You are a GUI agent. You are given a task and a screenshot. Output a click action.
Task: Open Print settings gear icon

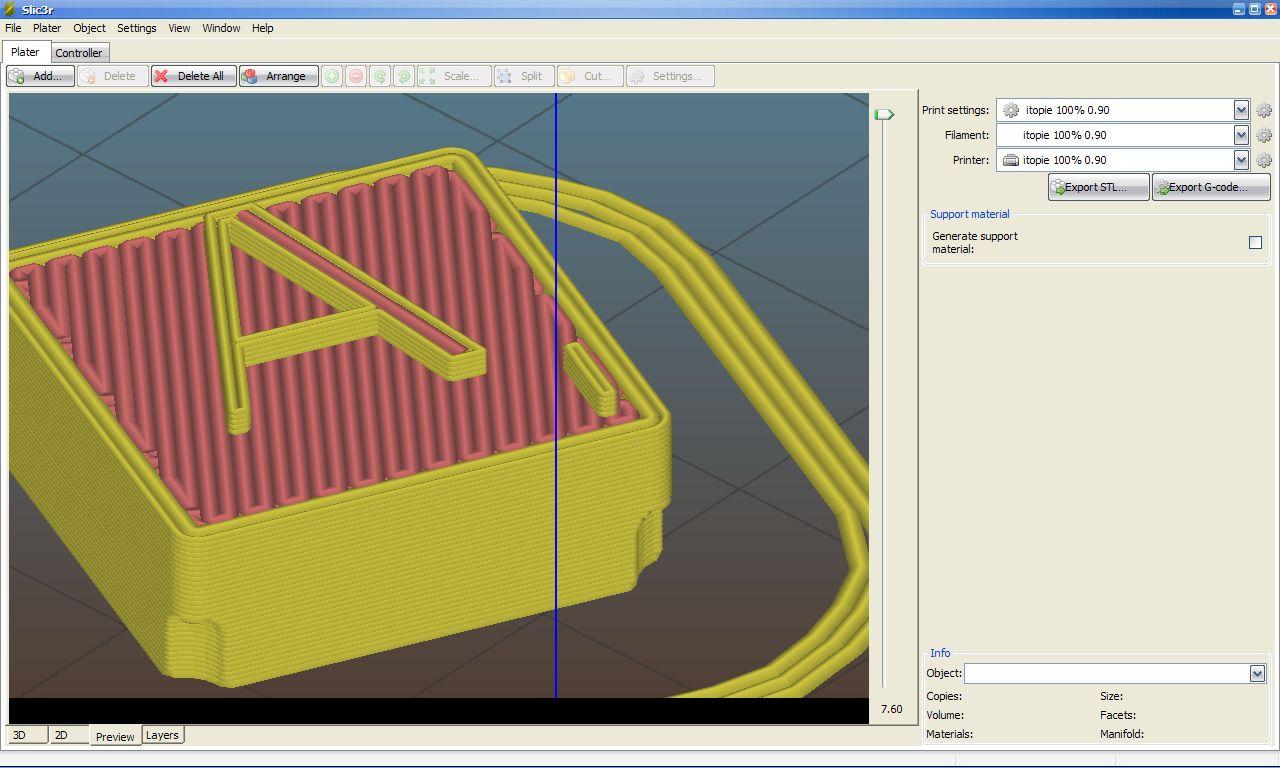1264,111
